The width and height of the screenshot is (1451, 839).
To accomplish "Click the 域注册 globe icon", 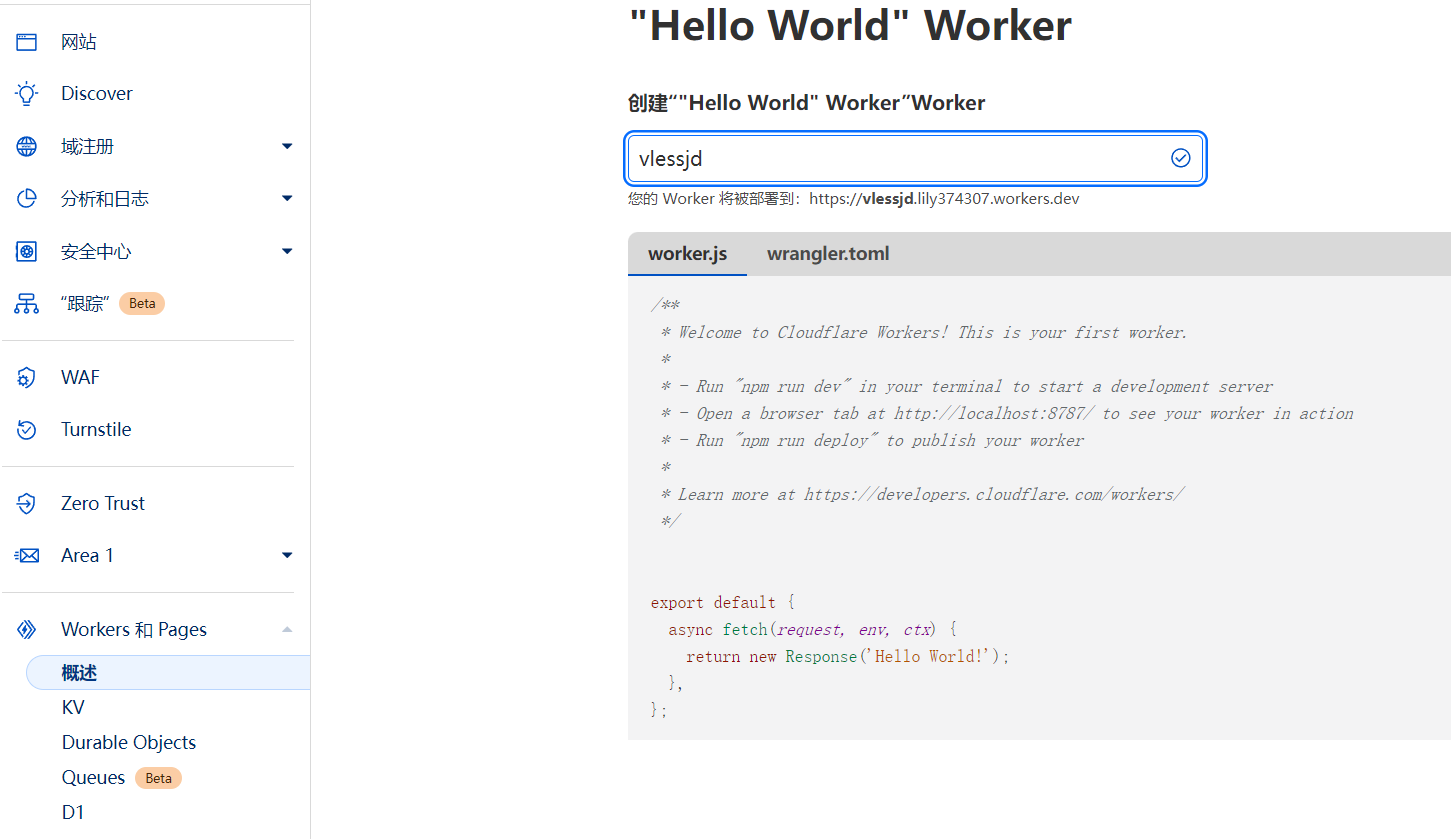I will point(27,147).
